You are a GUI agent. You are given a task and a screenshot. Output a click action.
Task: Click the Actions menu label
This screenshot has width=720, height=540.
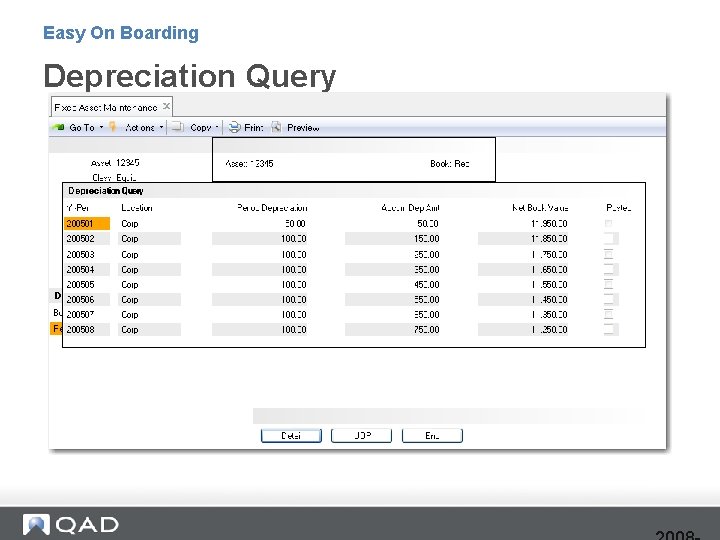click(140, 128)
